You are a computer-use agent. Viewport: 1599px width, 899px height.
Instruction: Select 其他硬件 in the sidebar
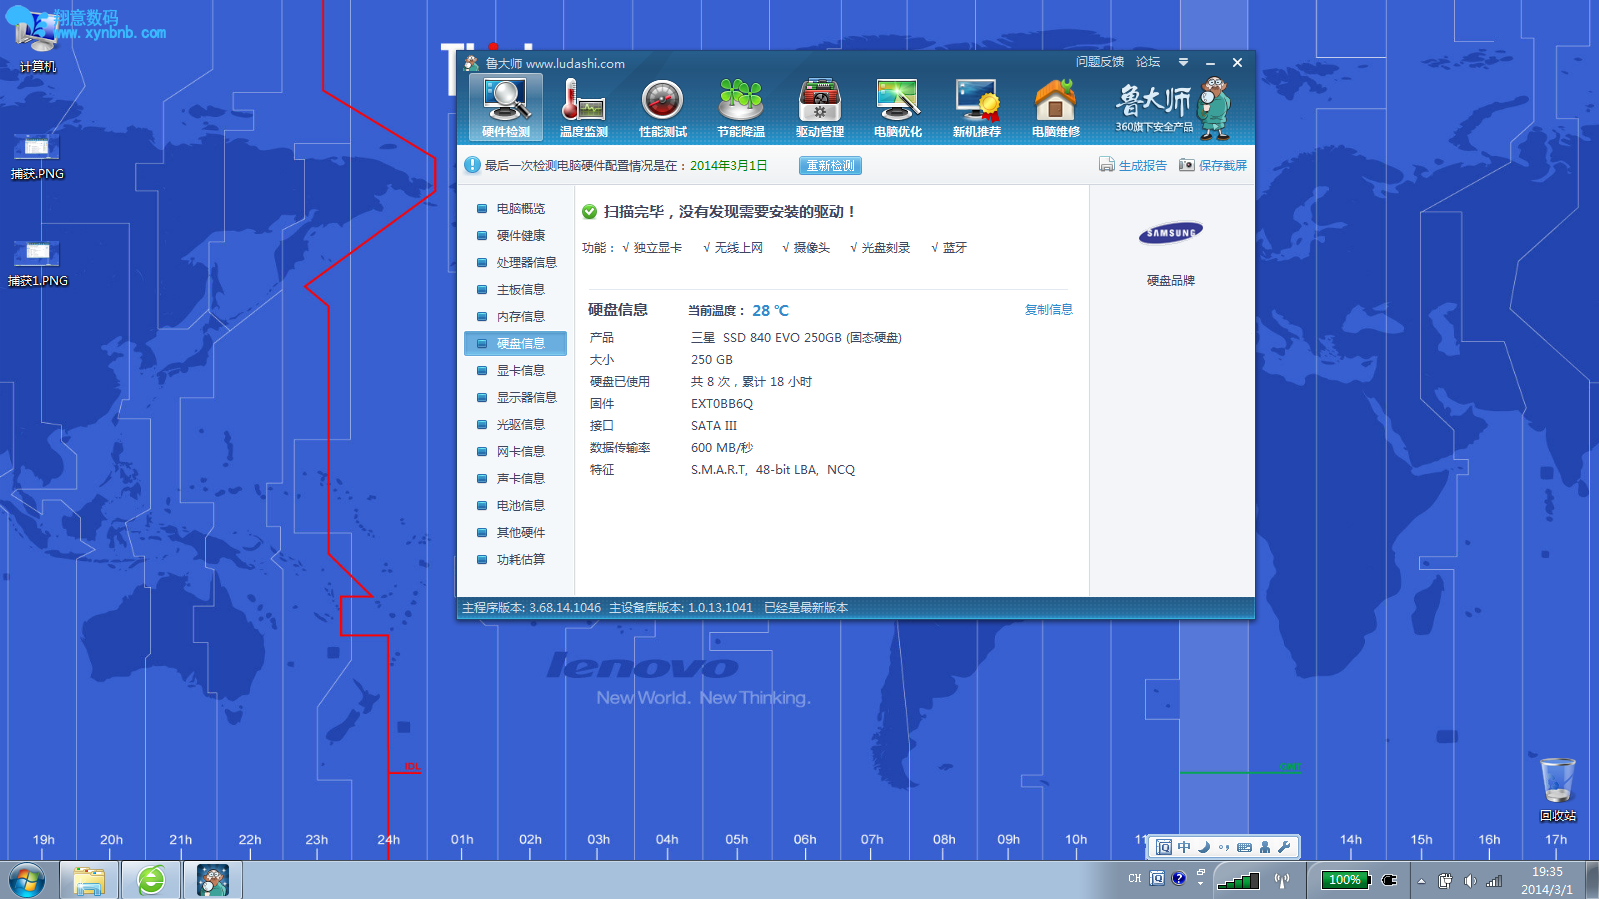pyautogui.click(x=516, y=532)
